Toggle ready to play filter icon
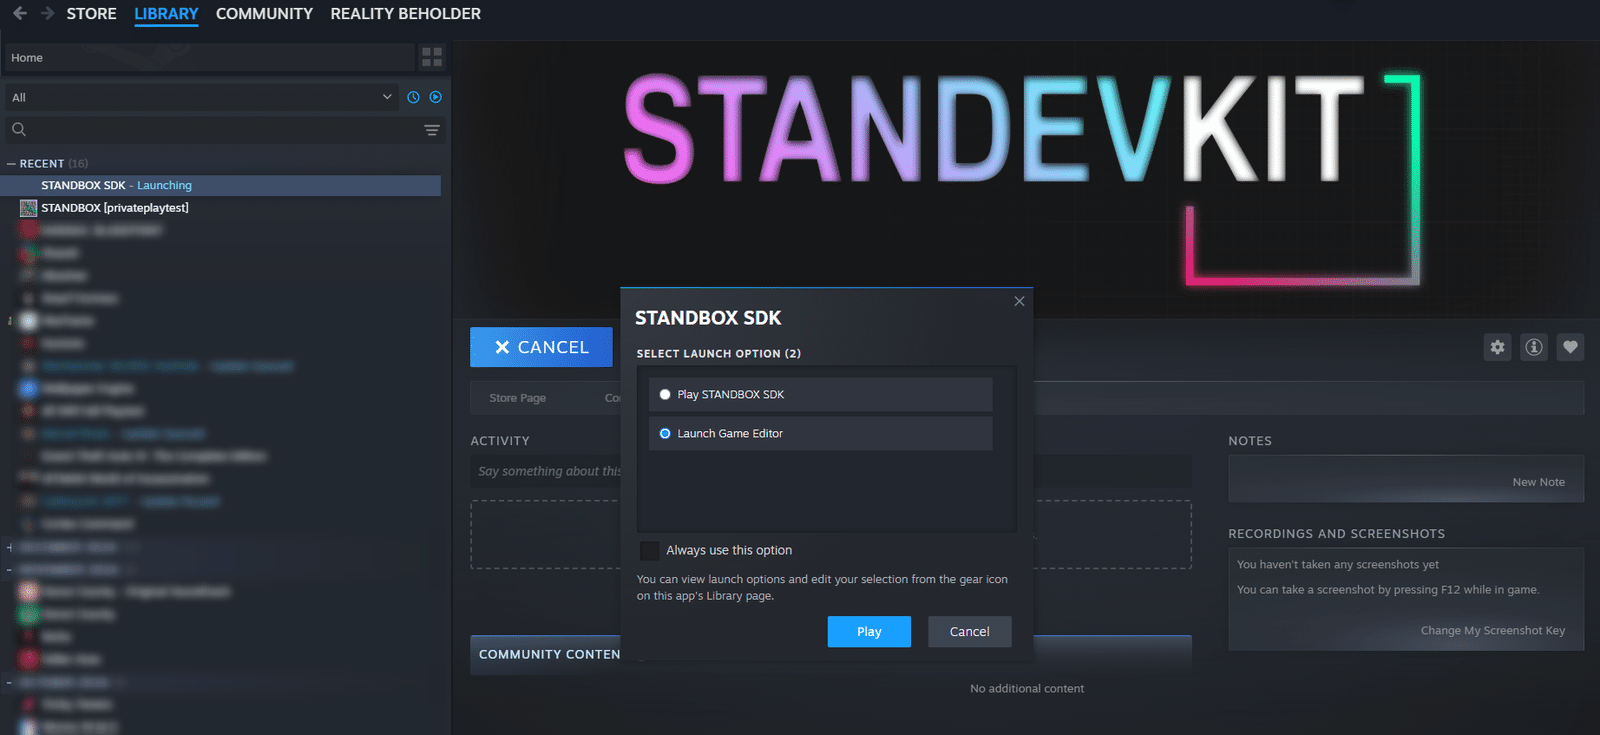Screen dimensions: 1600x735 [436, 97]
